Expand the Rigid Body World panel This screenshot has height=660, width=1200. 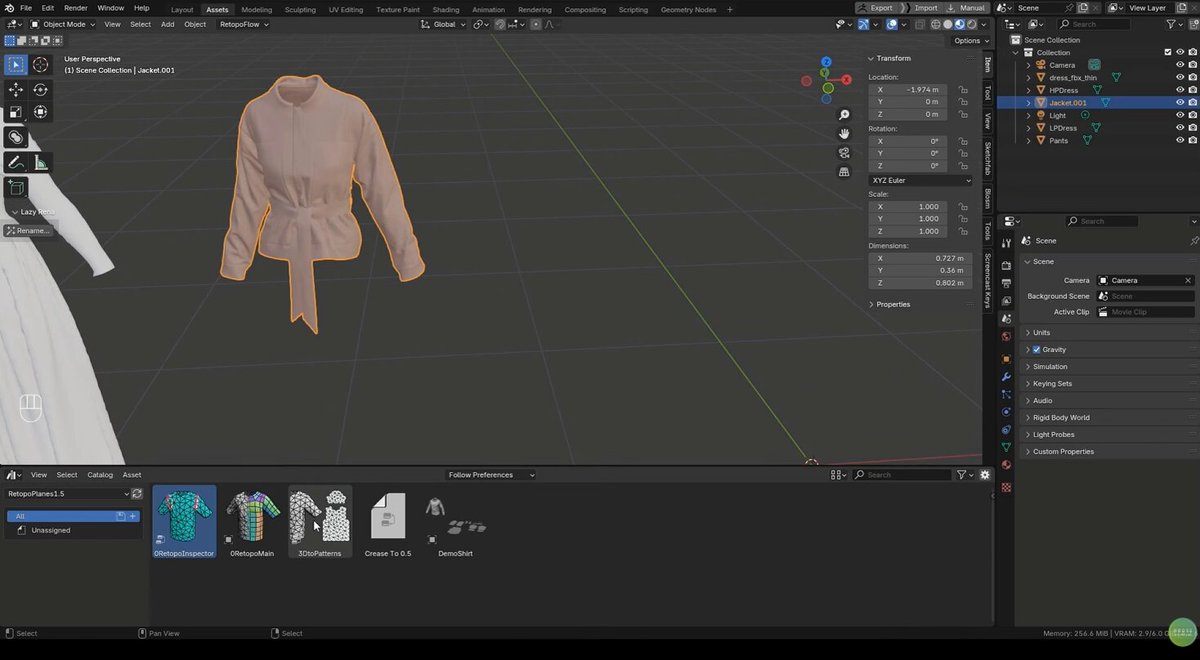point(1061,417)
